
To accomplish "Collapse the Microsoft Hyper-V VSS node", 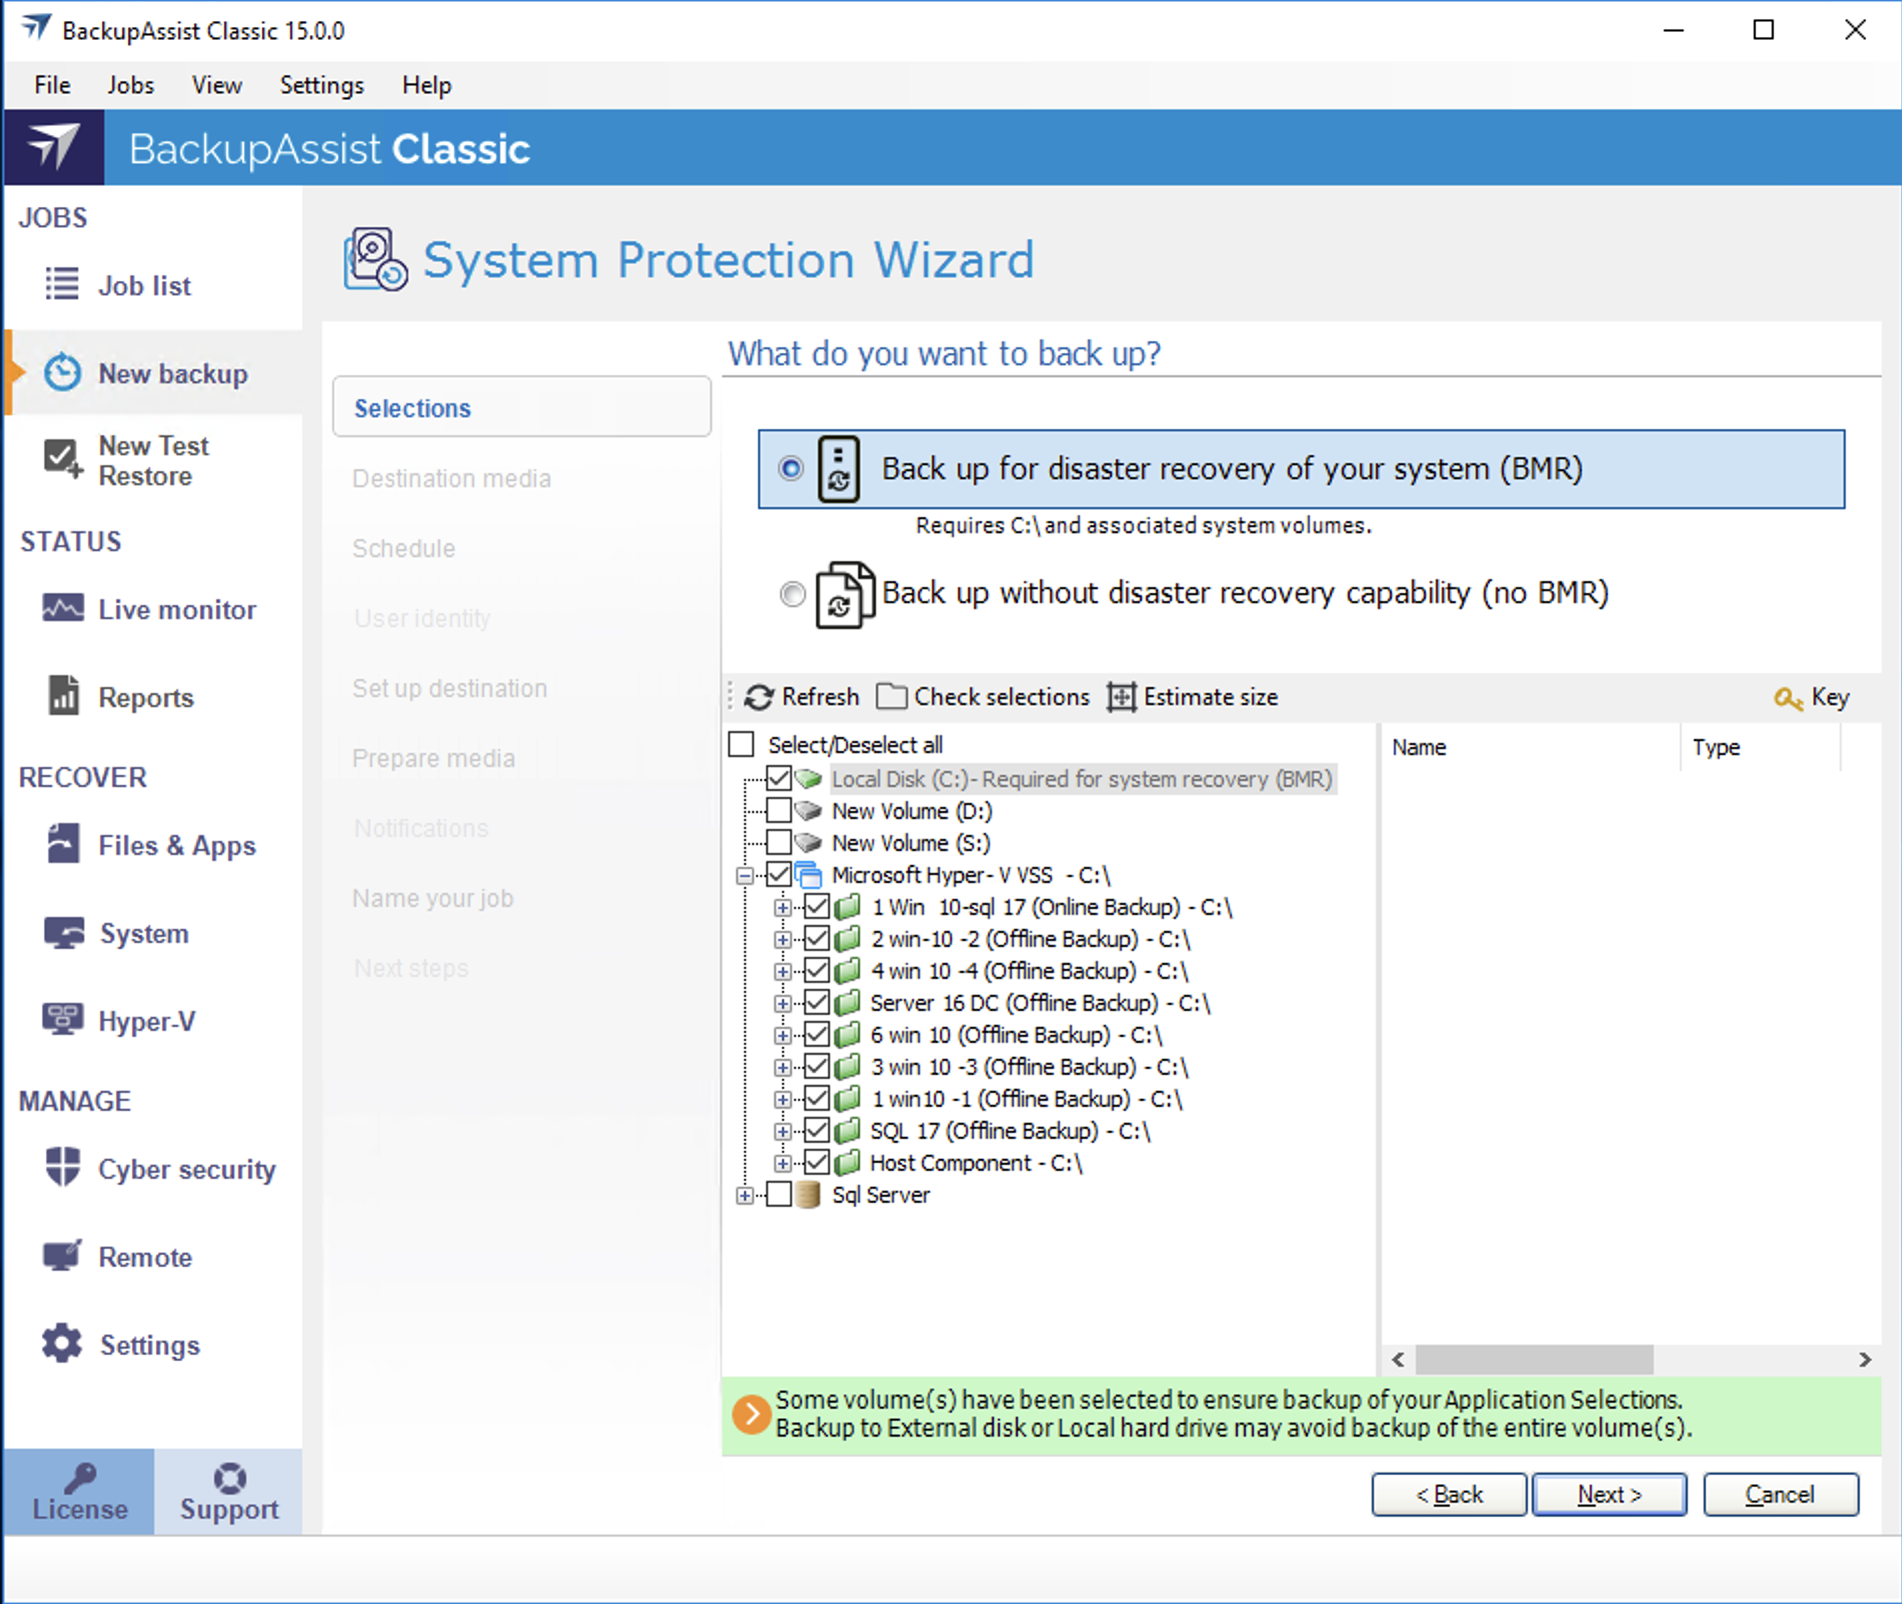I will coord(744,876).
